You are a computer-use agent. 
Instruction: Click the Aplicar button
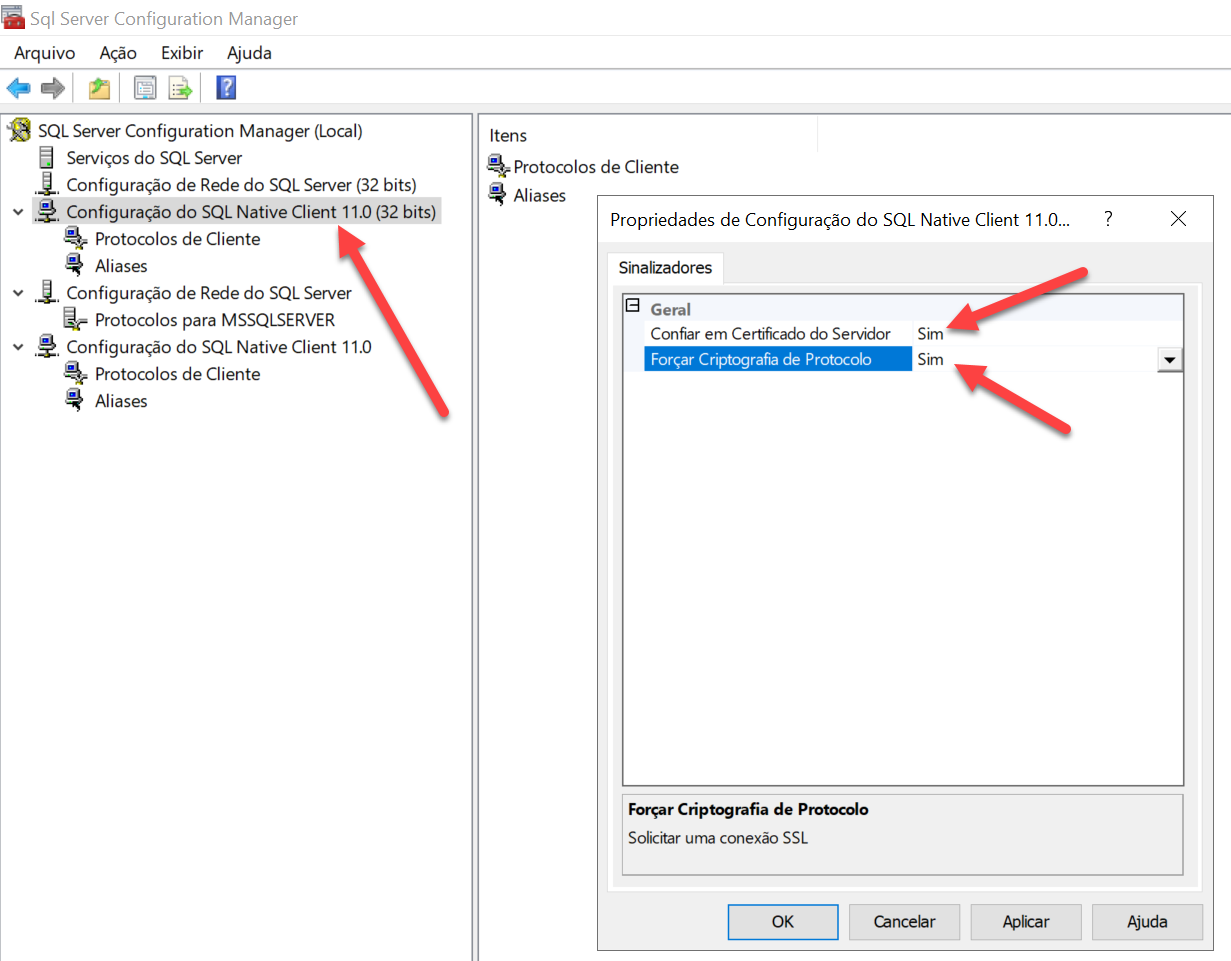click(1026, 922)
